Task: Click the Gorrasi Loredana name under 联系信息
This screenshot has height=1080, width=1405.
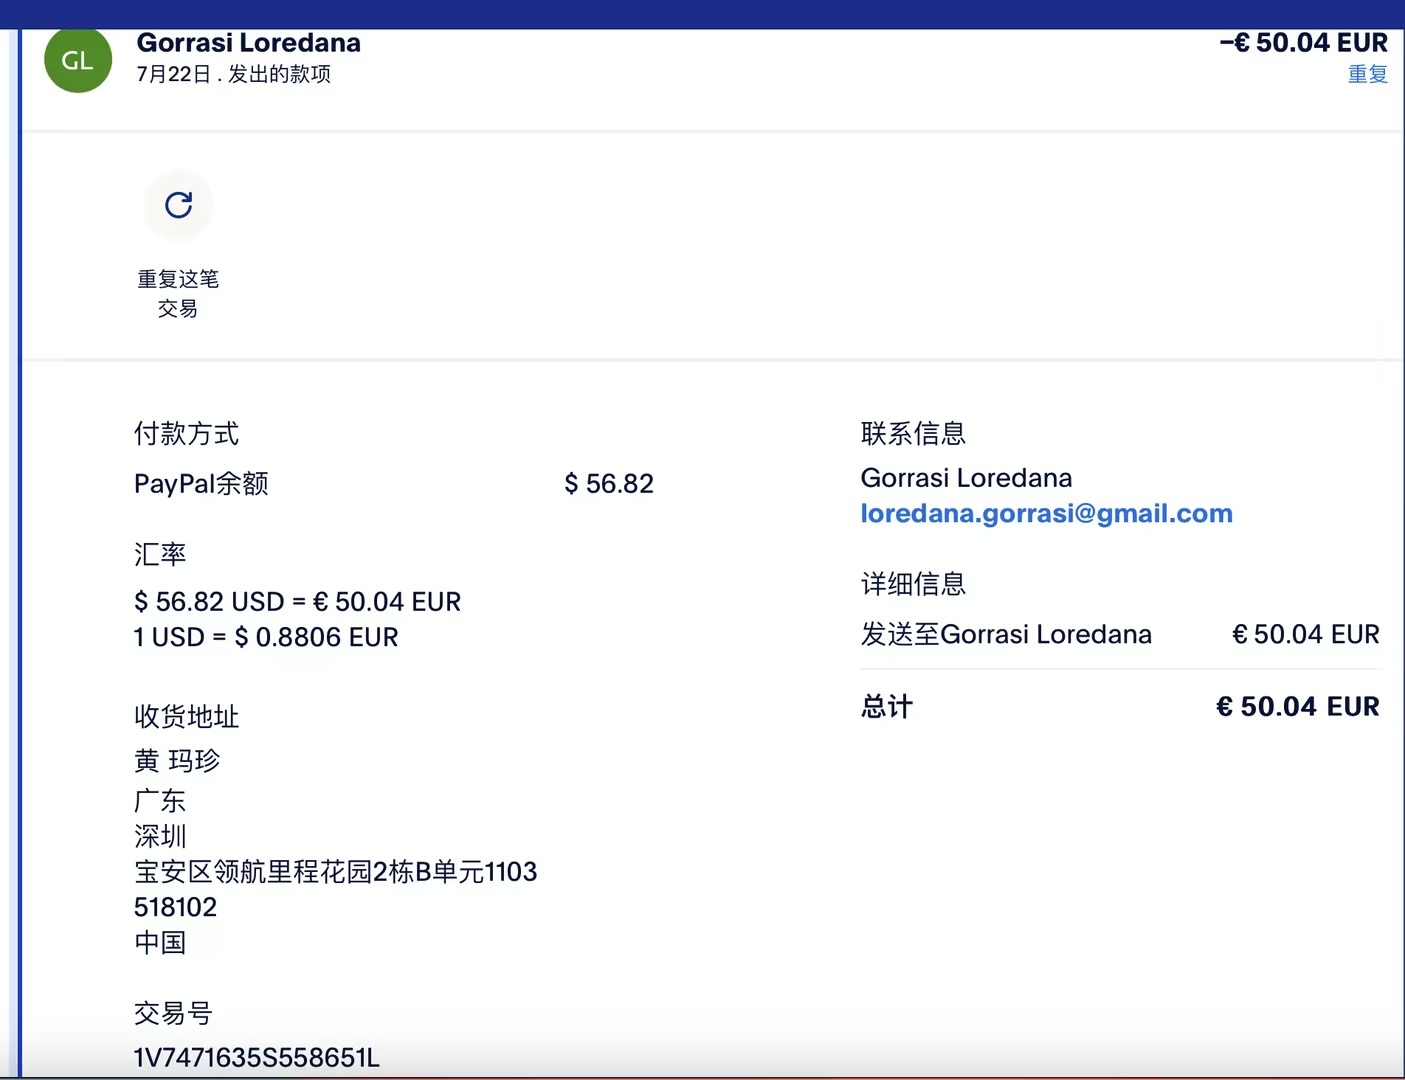Action: click(966, 478)
